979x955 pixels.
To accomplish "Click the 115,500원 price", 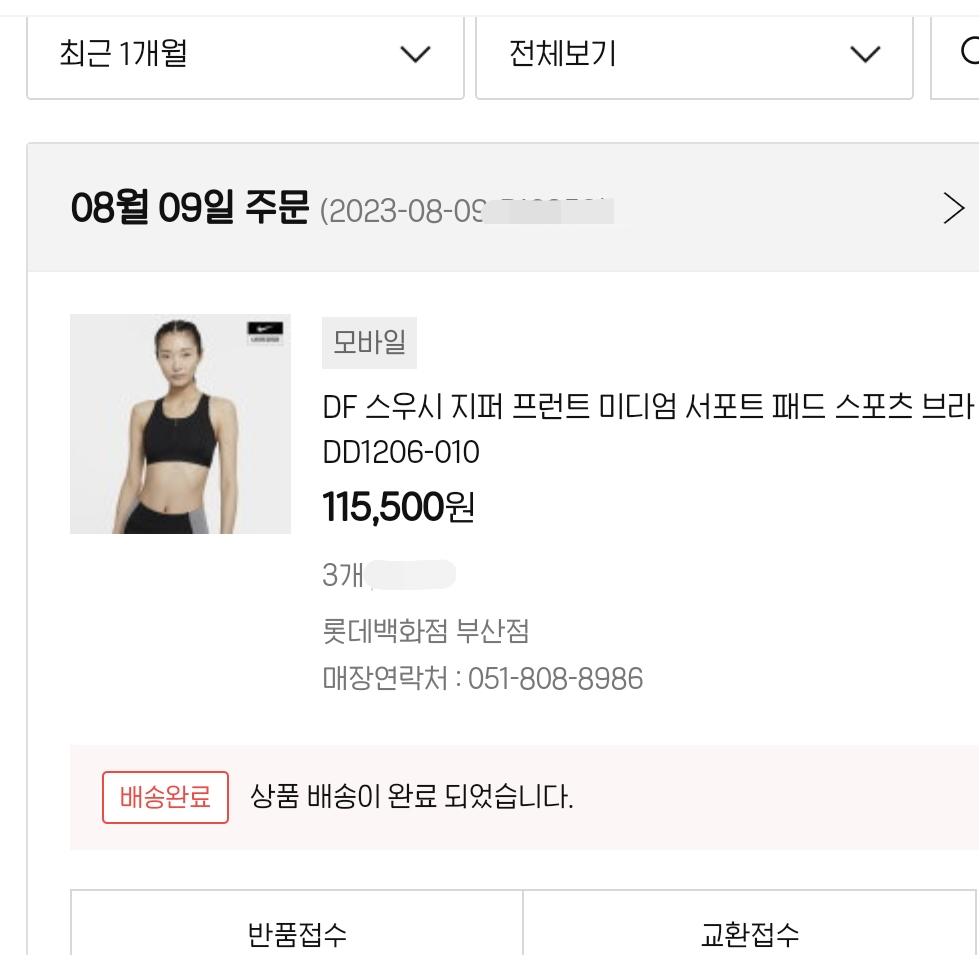I will pyautogui.click(x=398, y=508).
